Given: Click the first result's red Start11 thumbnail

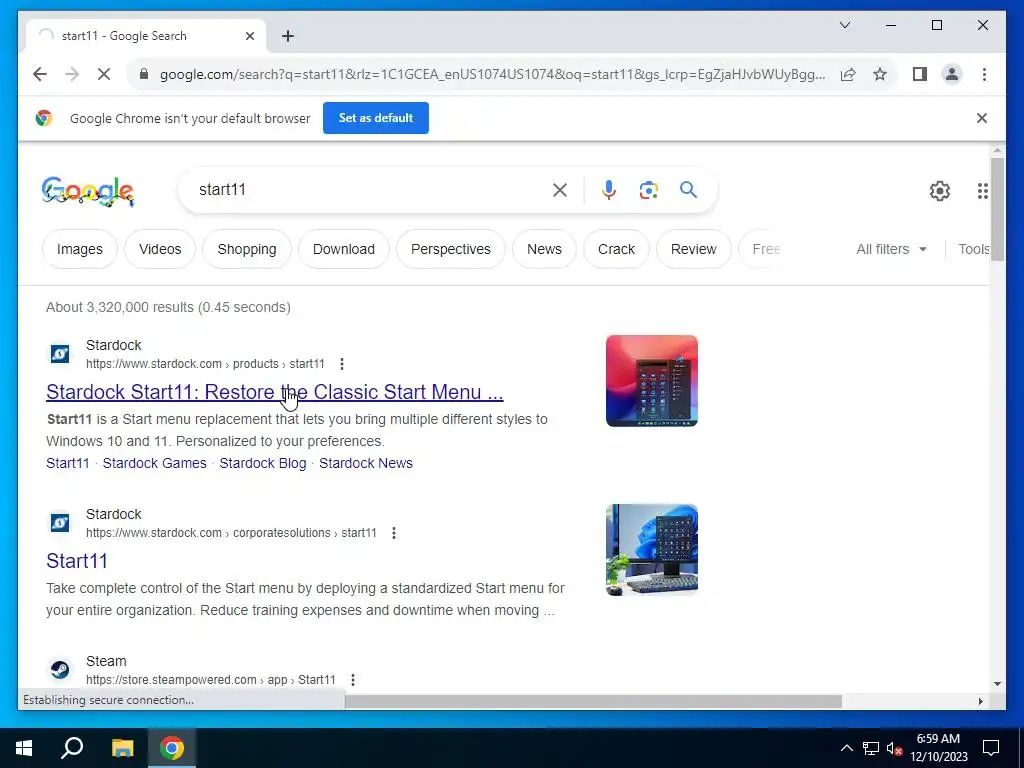Looking at the screenshot, I should (652, 381).
